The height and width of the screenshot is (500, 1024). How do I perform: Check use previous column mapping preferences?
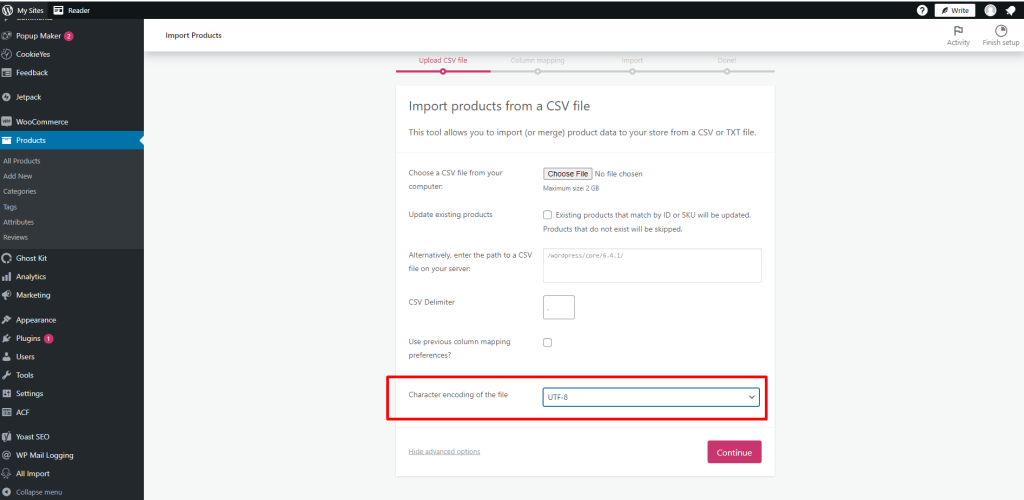[547, 342]
